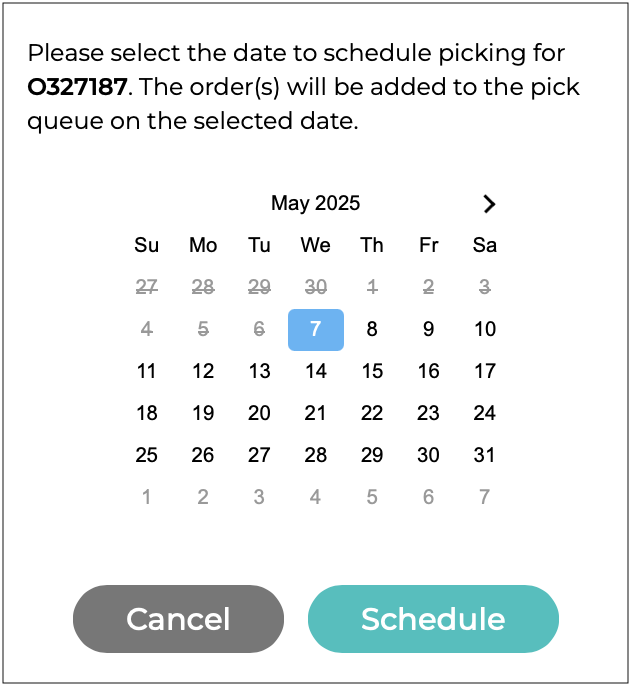Choose Wednesday May 28
Viewport: 630px width, 688px height.
[x=316, y=455]
